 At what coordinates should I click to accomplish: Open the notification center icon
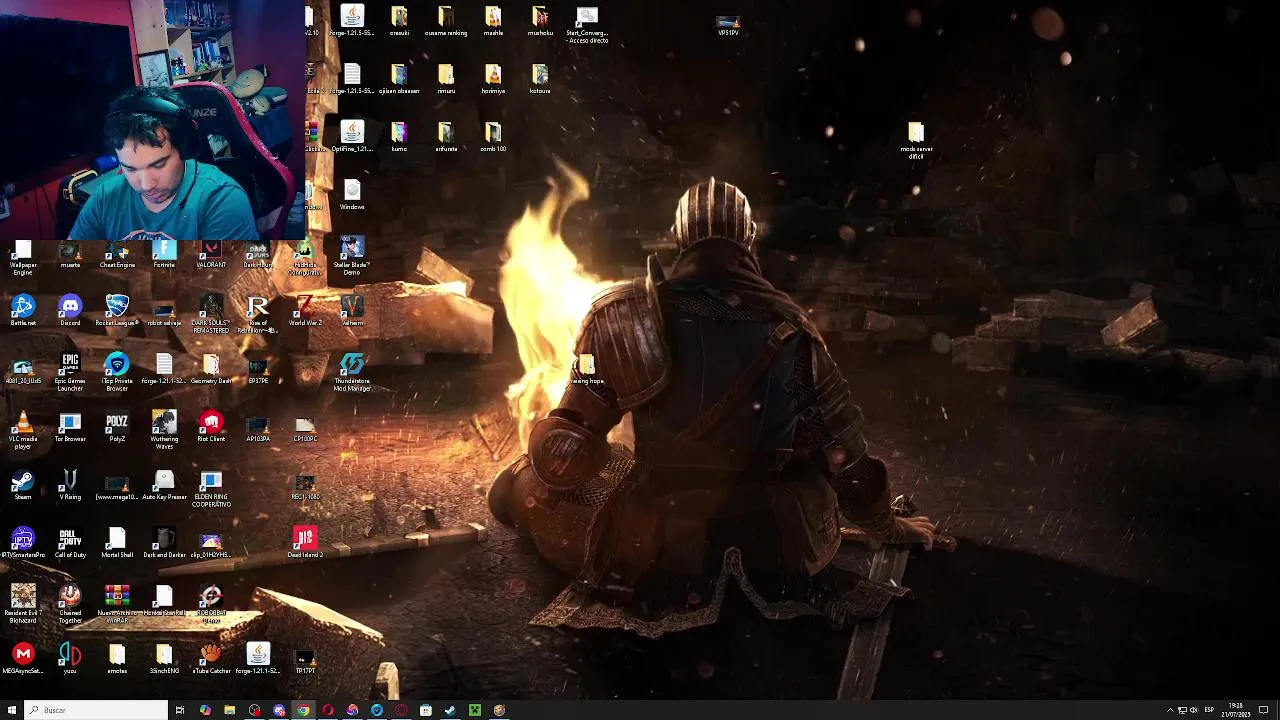click(x=1264, y=710)
